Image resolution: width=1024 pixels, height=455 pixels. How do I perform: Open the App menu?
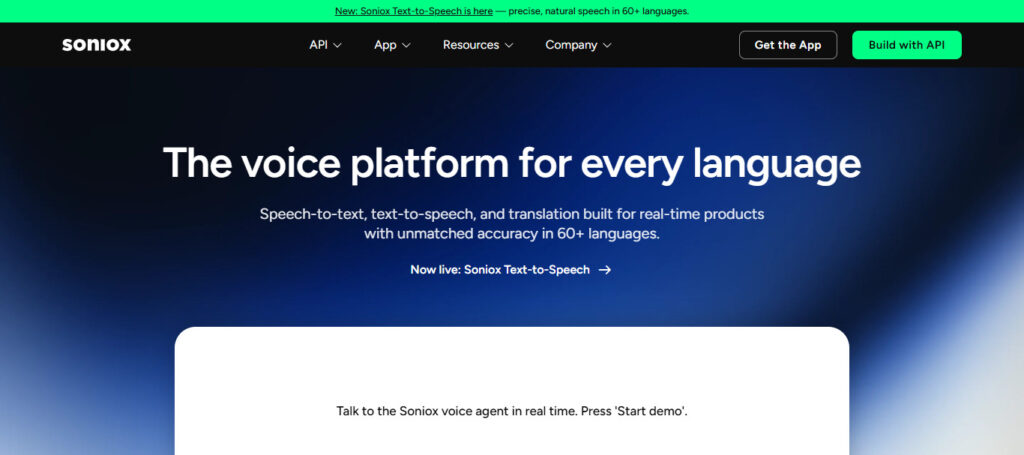pos(392,45)
